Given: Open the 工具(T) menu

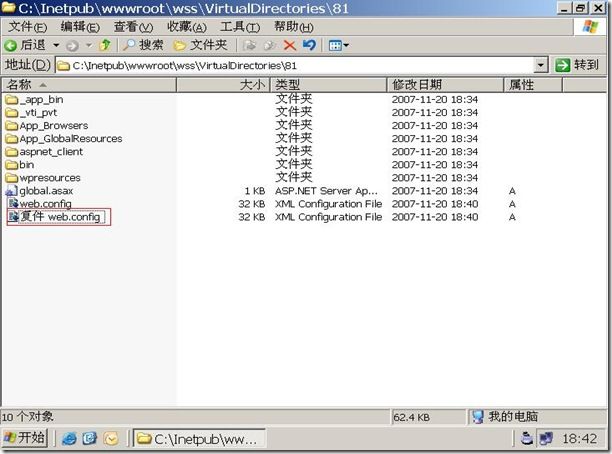Looking at the screenshot, I should [x=240, y=27].
